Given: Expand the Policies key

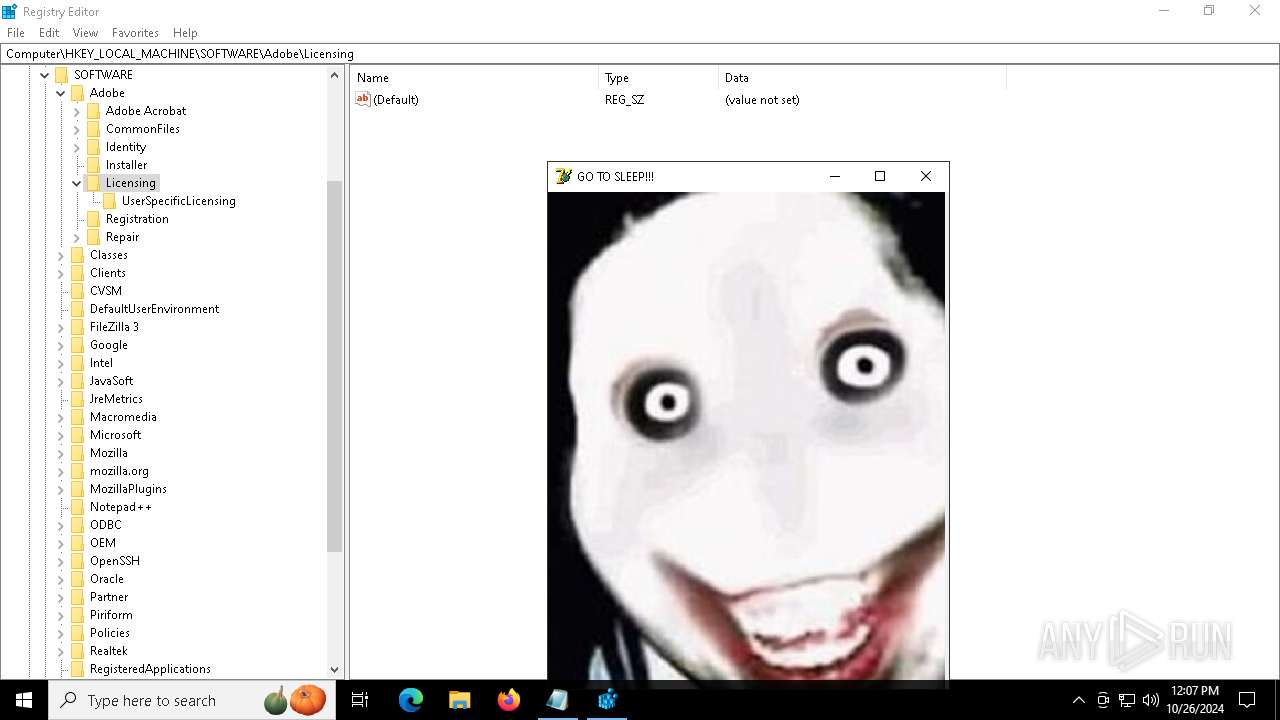Looking at the screenshot, I should (61, 633).
